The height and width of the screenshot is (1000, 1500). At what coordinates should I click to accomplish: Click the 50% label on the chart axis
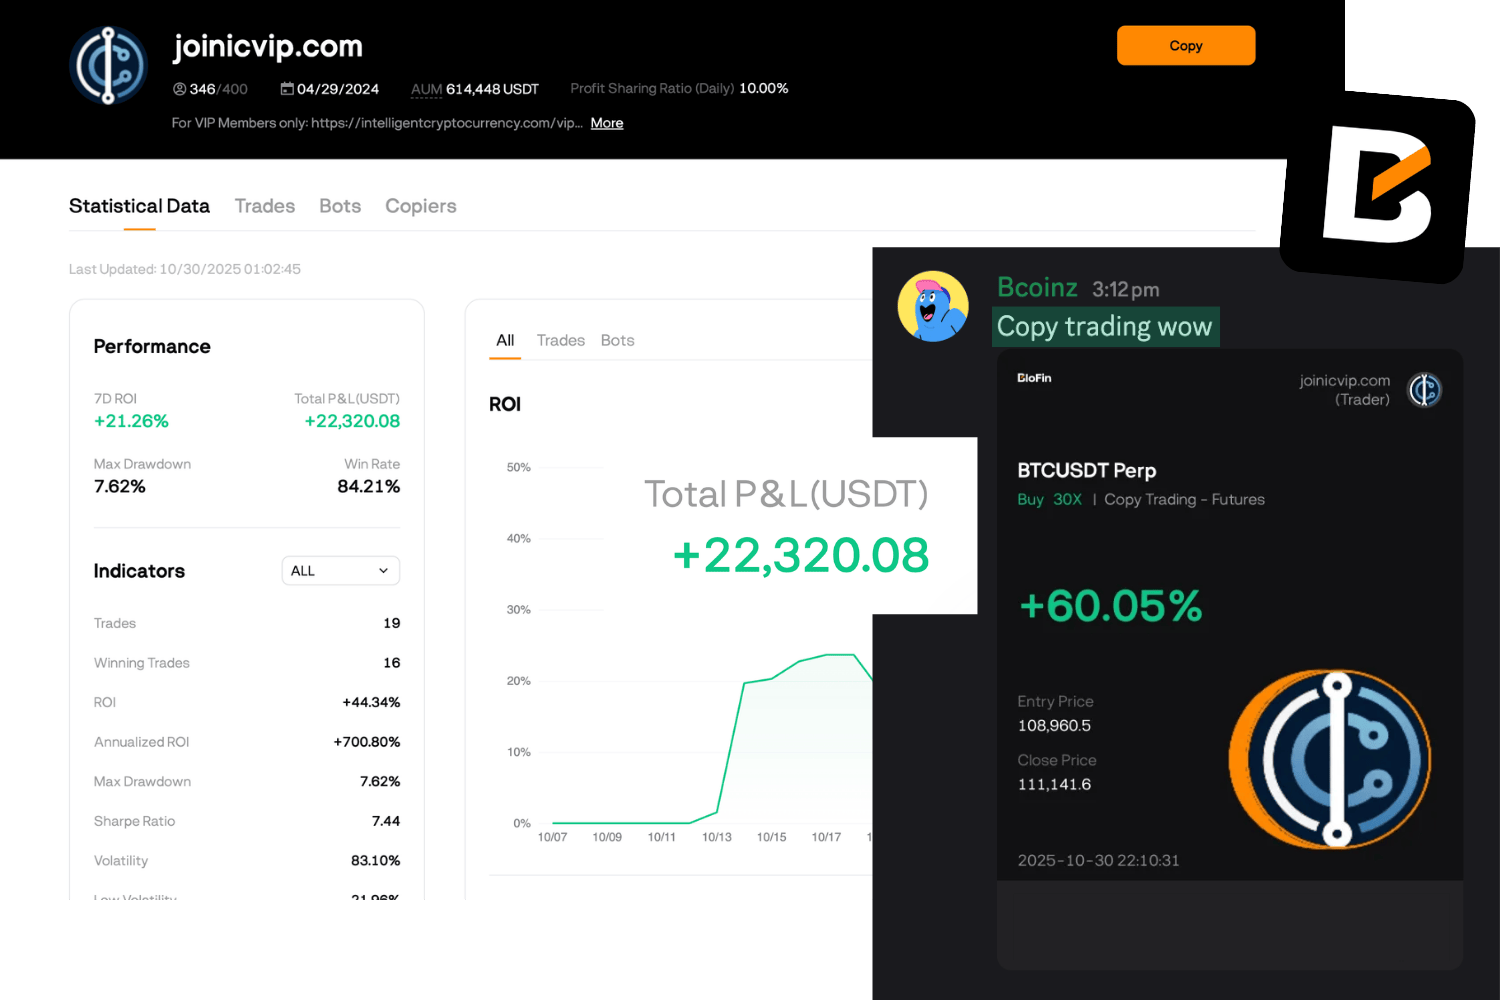pos(519,468)
